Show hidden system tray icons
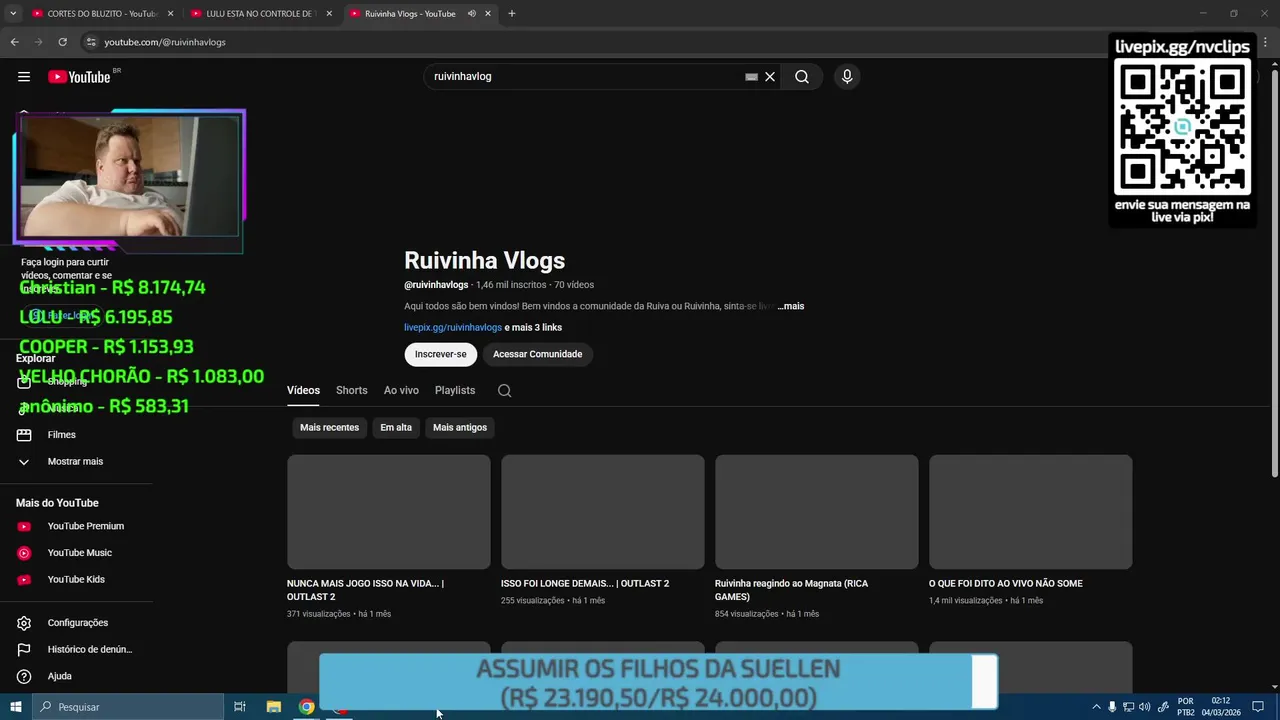Screen dimensions: 1280x720 [1096, 707]
